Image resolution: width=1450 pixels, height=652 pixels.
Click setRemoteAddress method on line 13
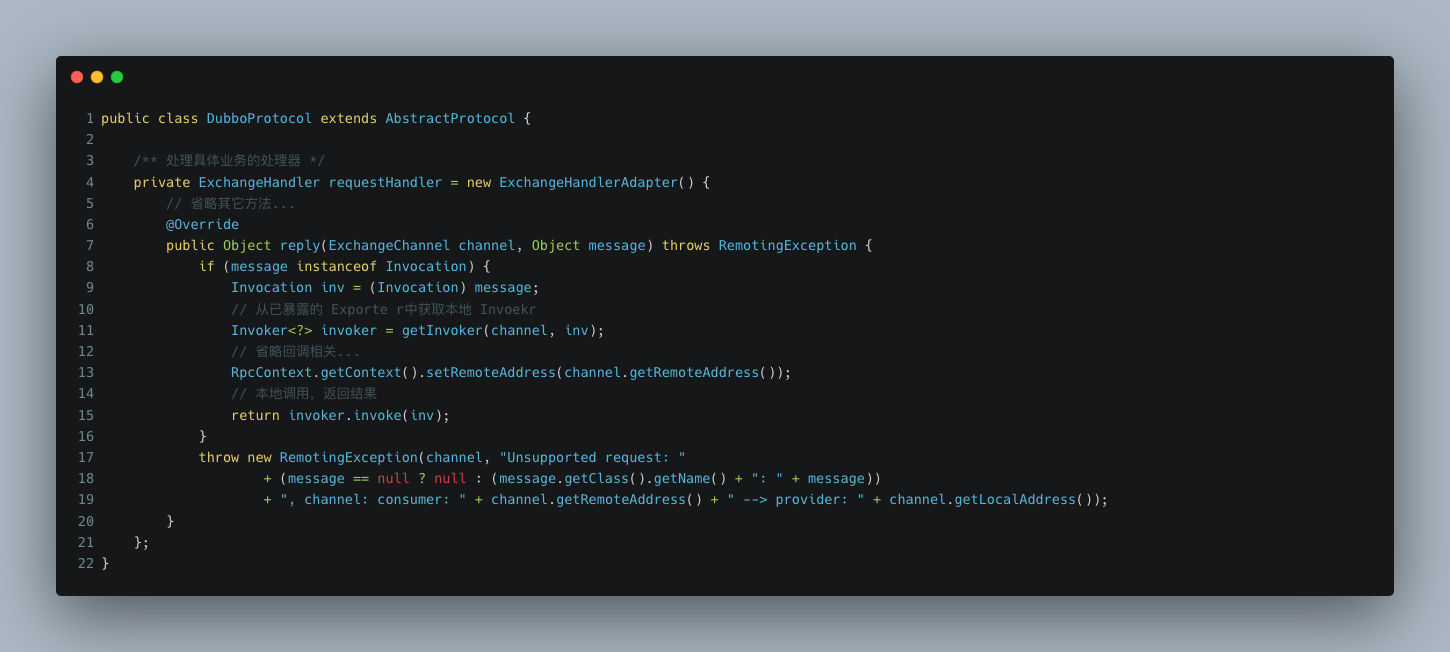click(491, 372)
